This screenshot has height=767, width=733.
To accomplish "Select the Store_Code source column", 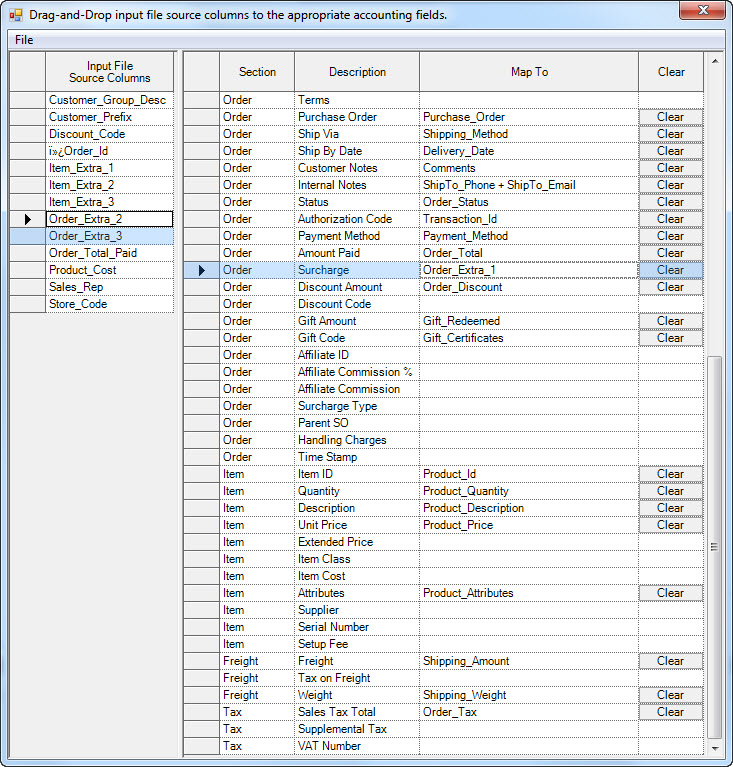I will coord(110,304).
